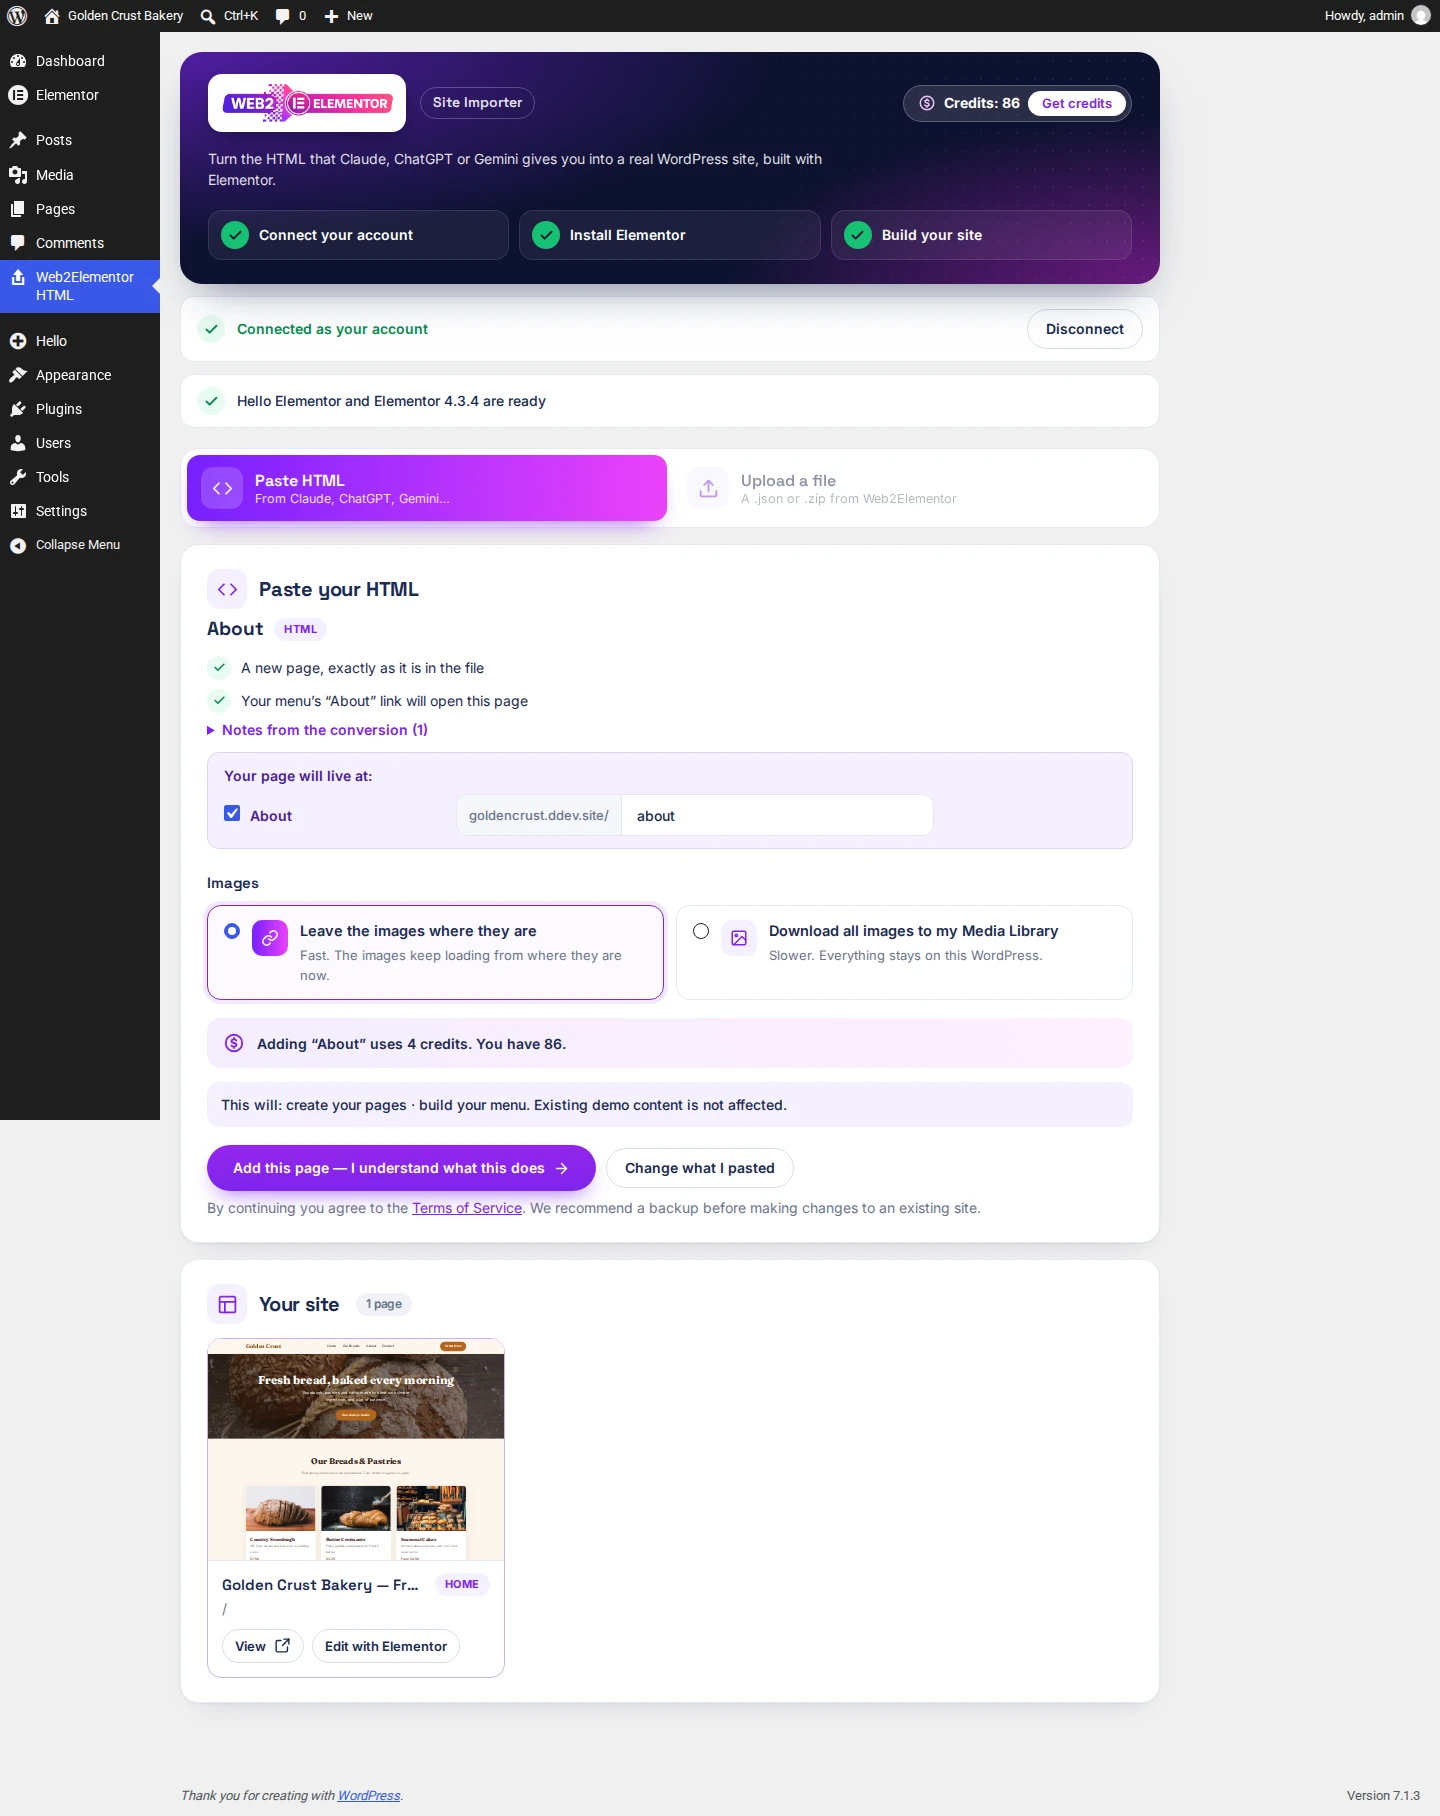Click the Build your site step
This screenshot has width=1440, height=1816.
pos(981,235)
